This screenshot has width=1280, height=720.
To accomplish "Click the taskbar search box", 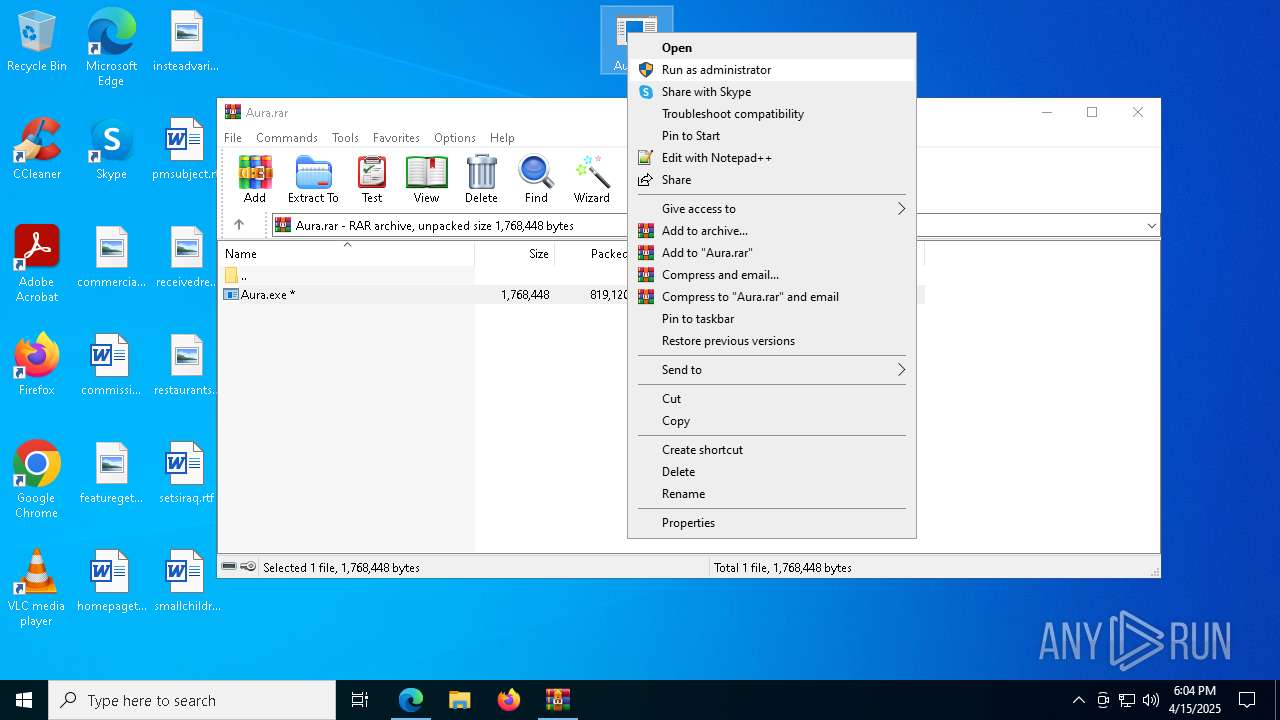I will [192, 700].
